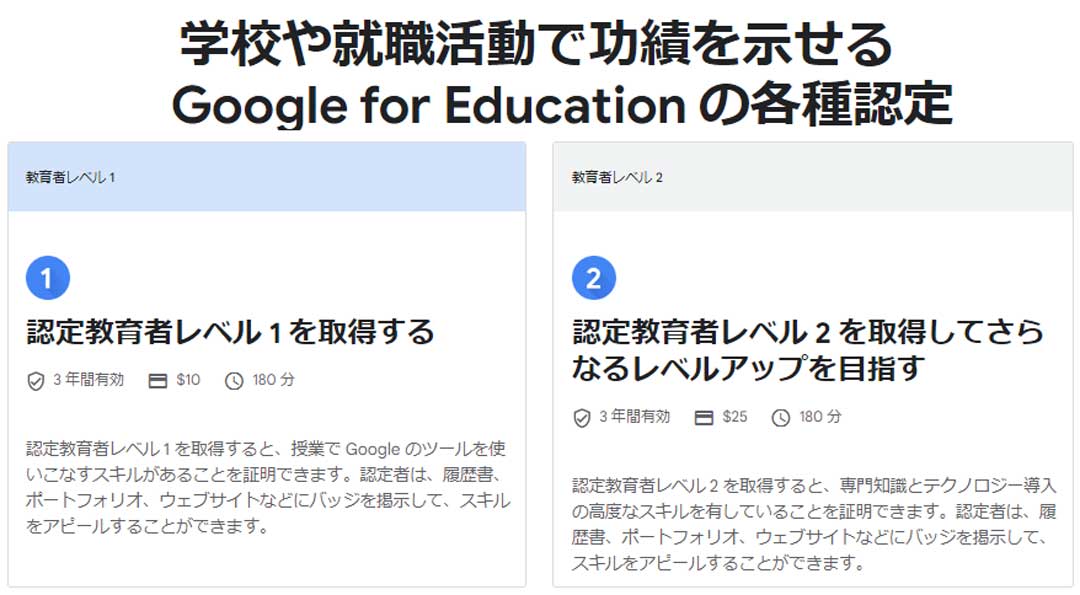The height and width of the screenshot is (595, 1080).
Task: Click the Level 2 description paragraph
Action: (814, 525)
